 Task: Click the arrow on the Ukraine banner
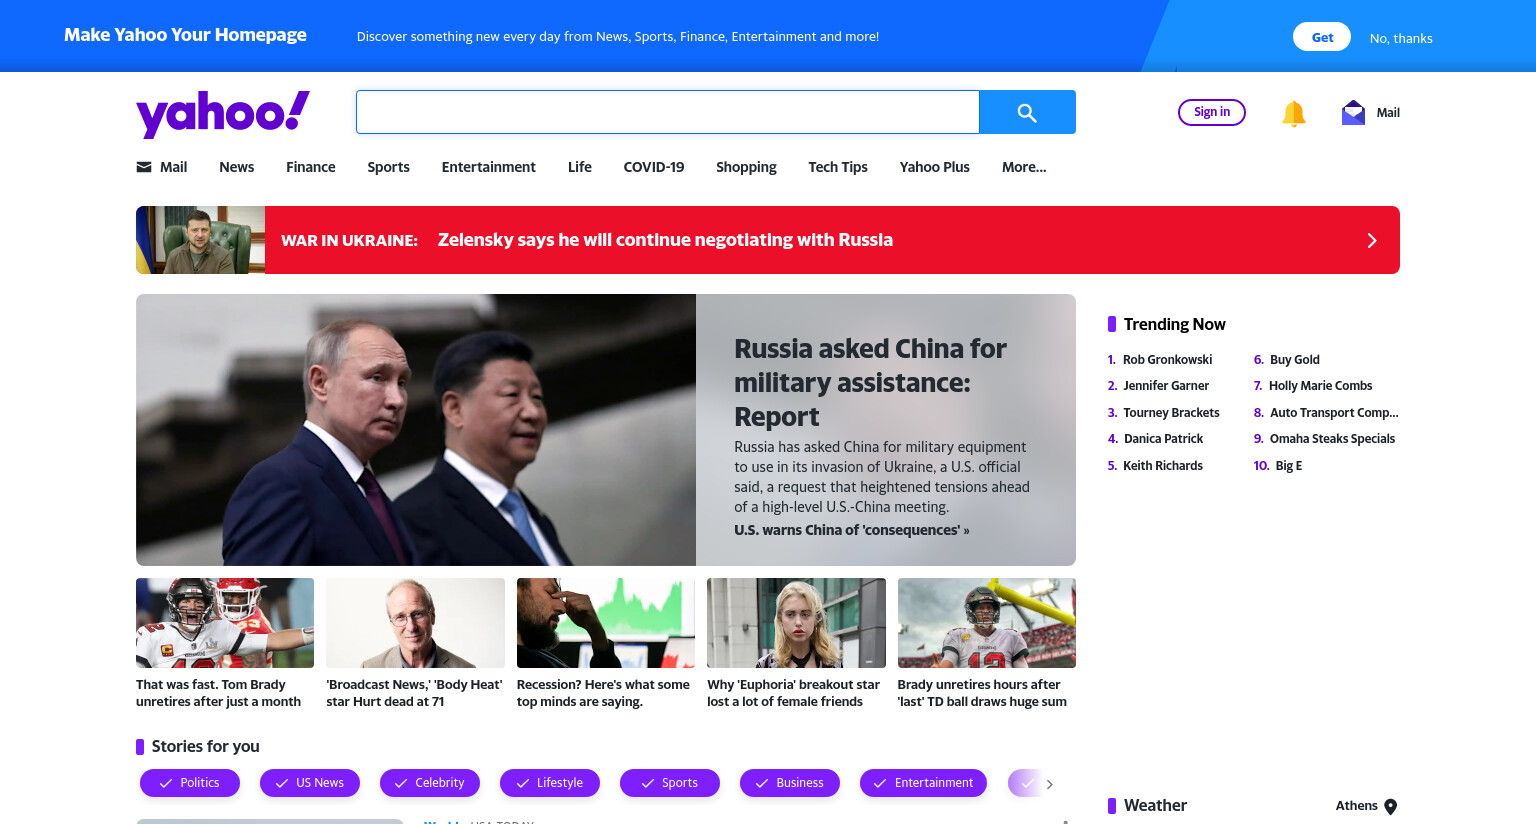pos(1372,240)
